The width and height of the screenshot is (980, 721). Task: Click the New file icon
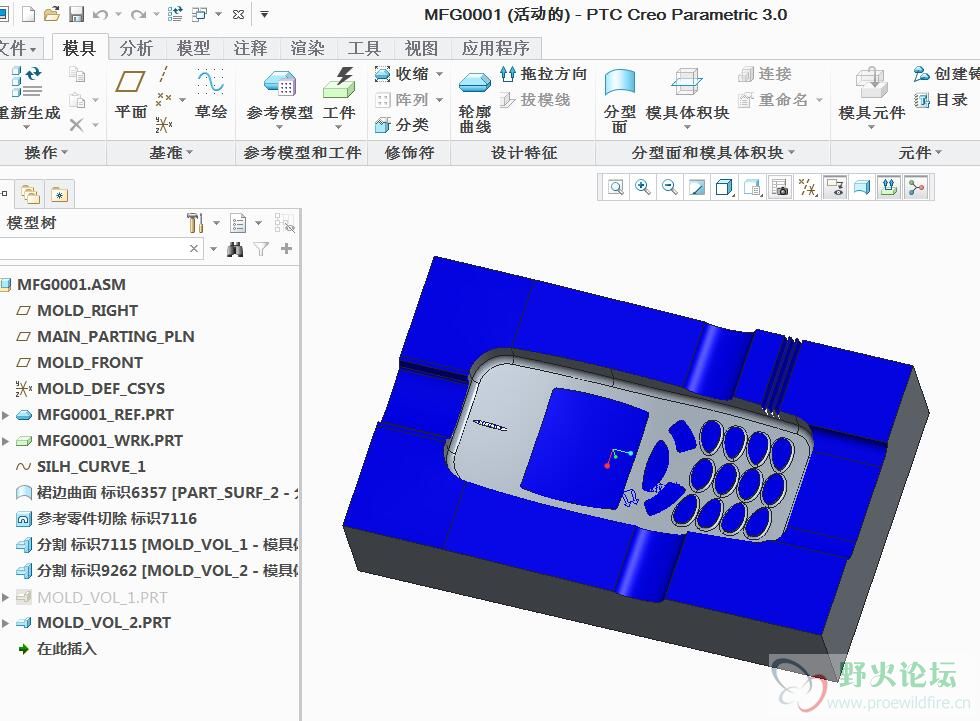[x=28, y=14]
